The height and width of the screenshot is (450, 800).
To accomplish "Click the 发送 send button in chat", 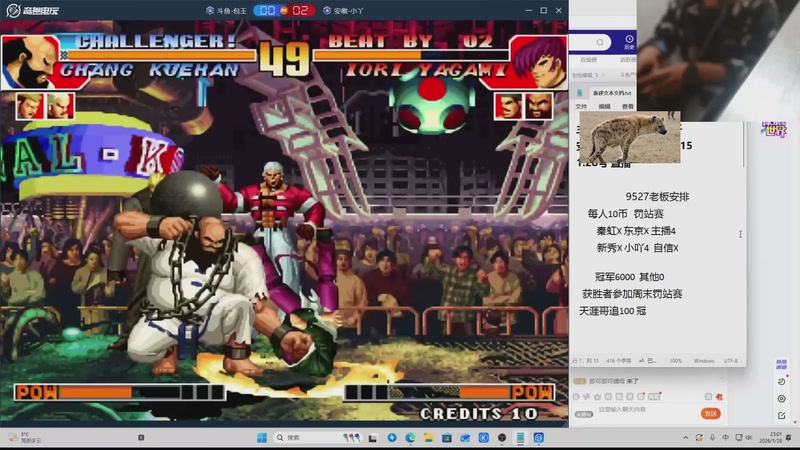I will (711, 413).
